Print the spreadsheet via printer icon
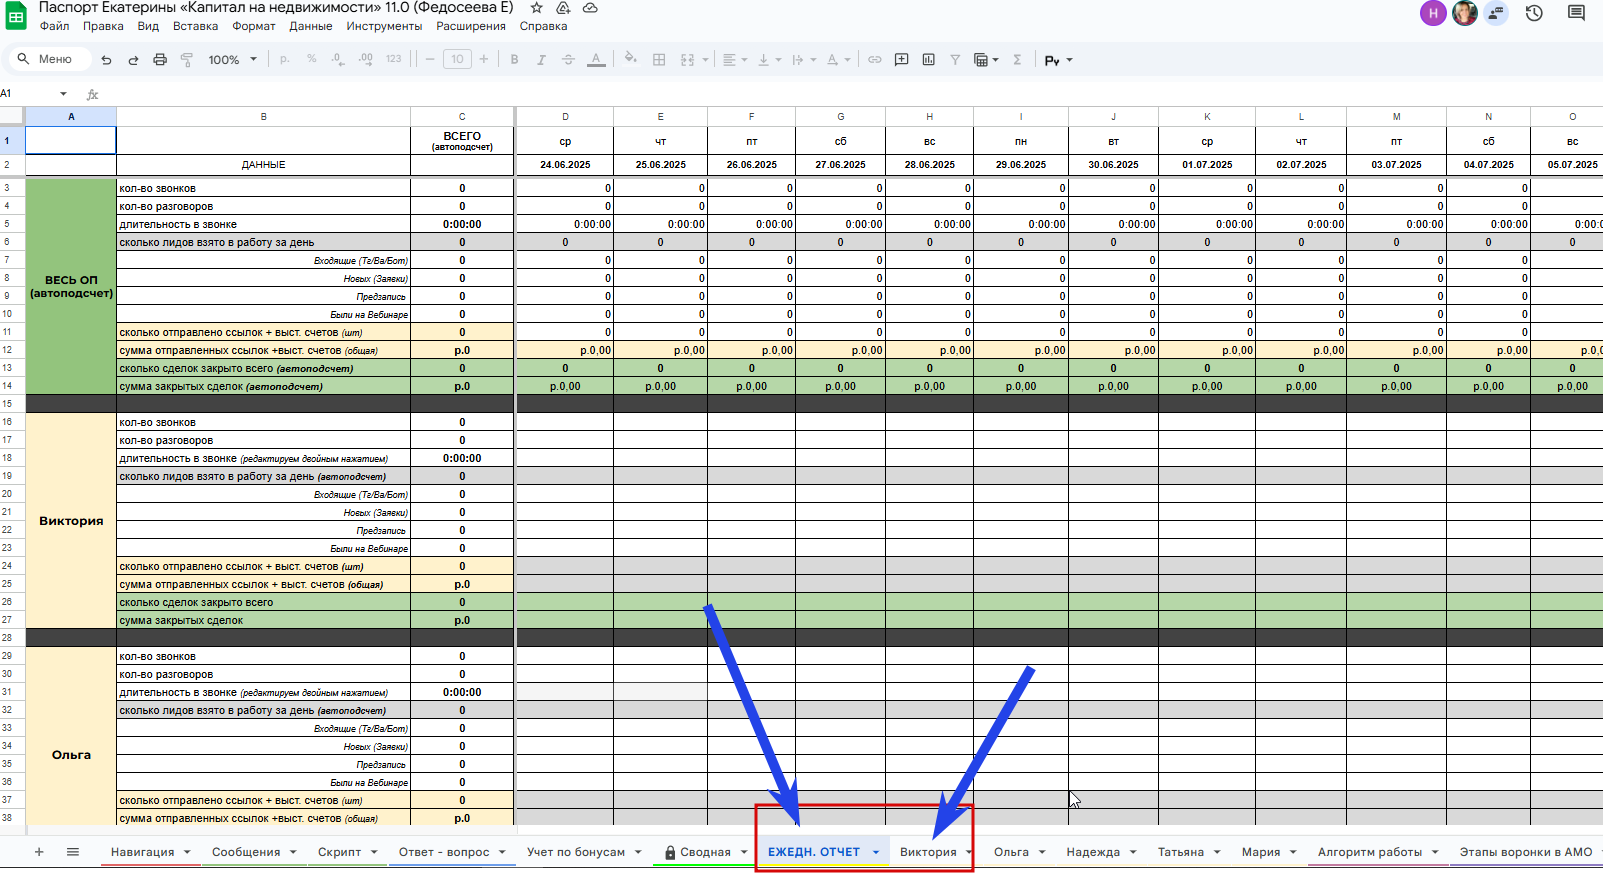The image size is (1603, 873). [x=160, y=60]
